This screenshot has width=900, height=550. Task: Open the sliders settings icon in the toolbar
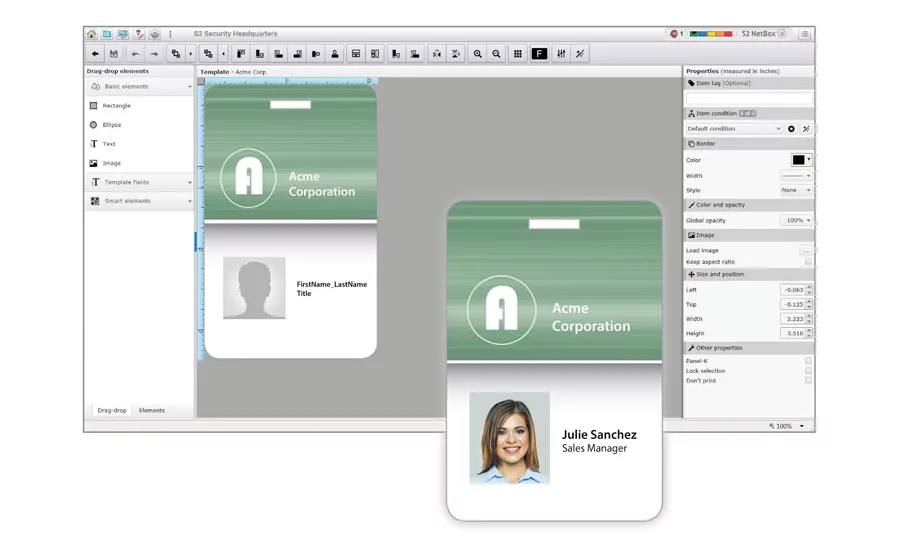click(561, 54)
